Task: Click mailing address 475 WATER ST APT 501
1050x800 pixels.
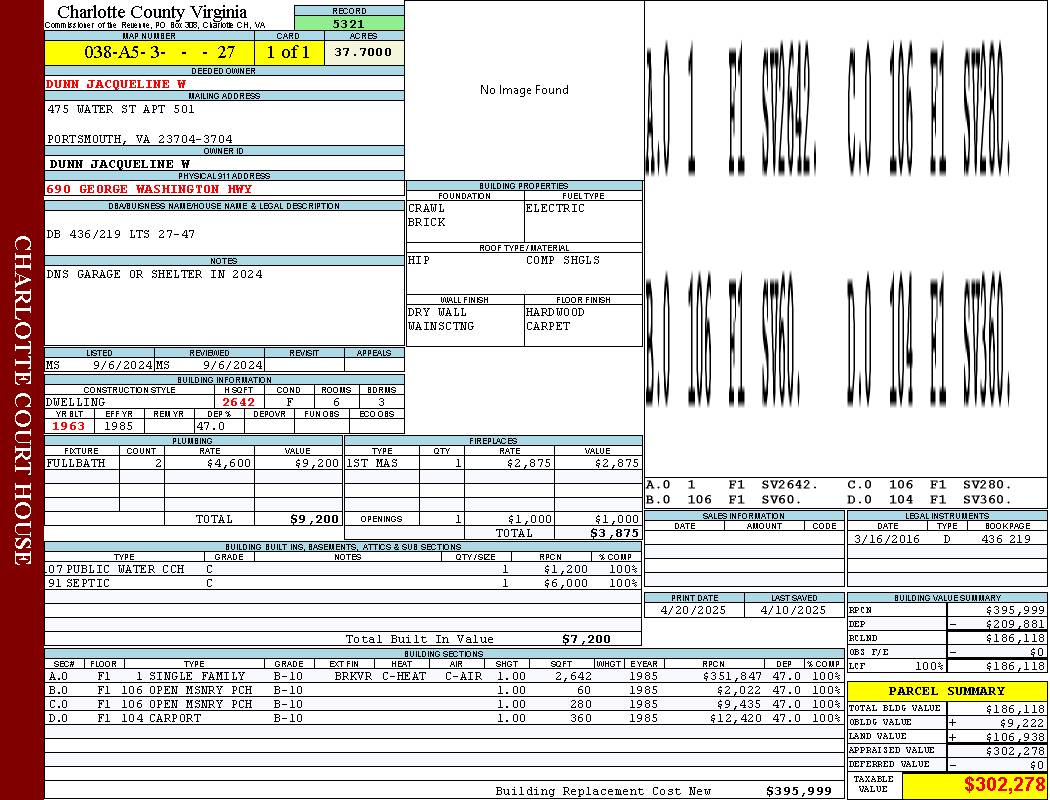Action: [x=121, y=108]
